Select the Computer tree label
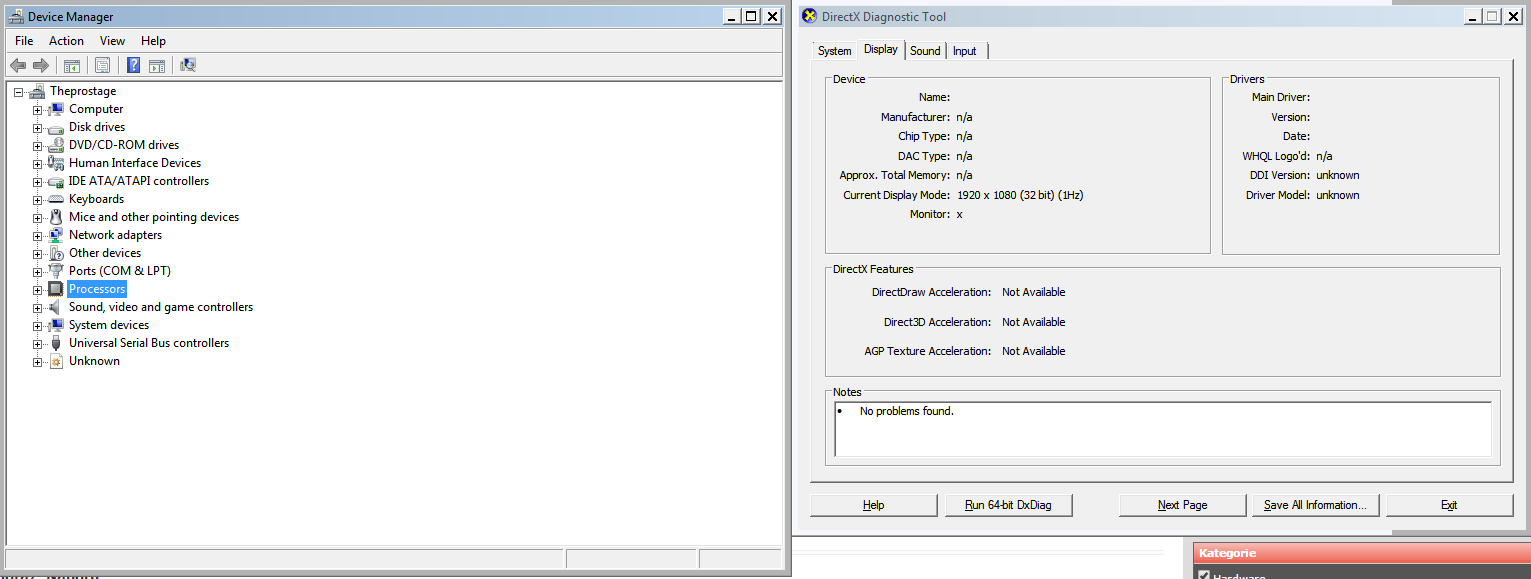Image resolution: width=1531 pixels, height=579 pixels. [96, 109]
